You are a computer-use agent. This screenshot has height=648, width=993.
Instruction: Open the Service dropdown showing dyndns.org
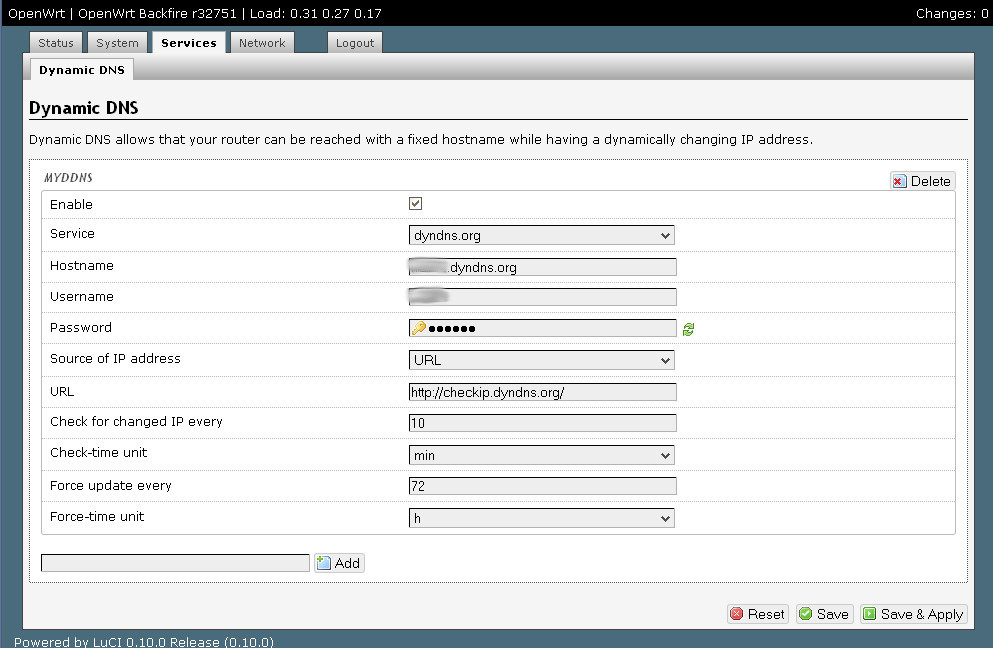[541, 236]
